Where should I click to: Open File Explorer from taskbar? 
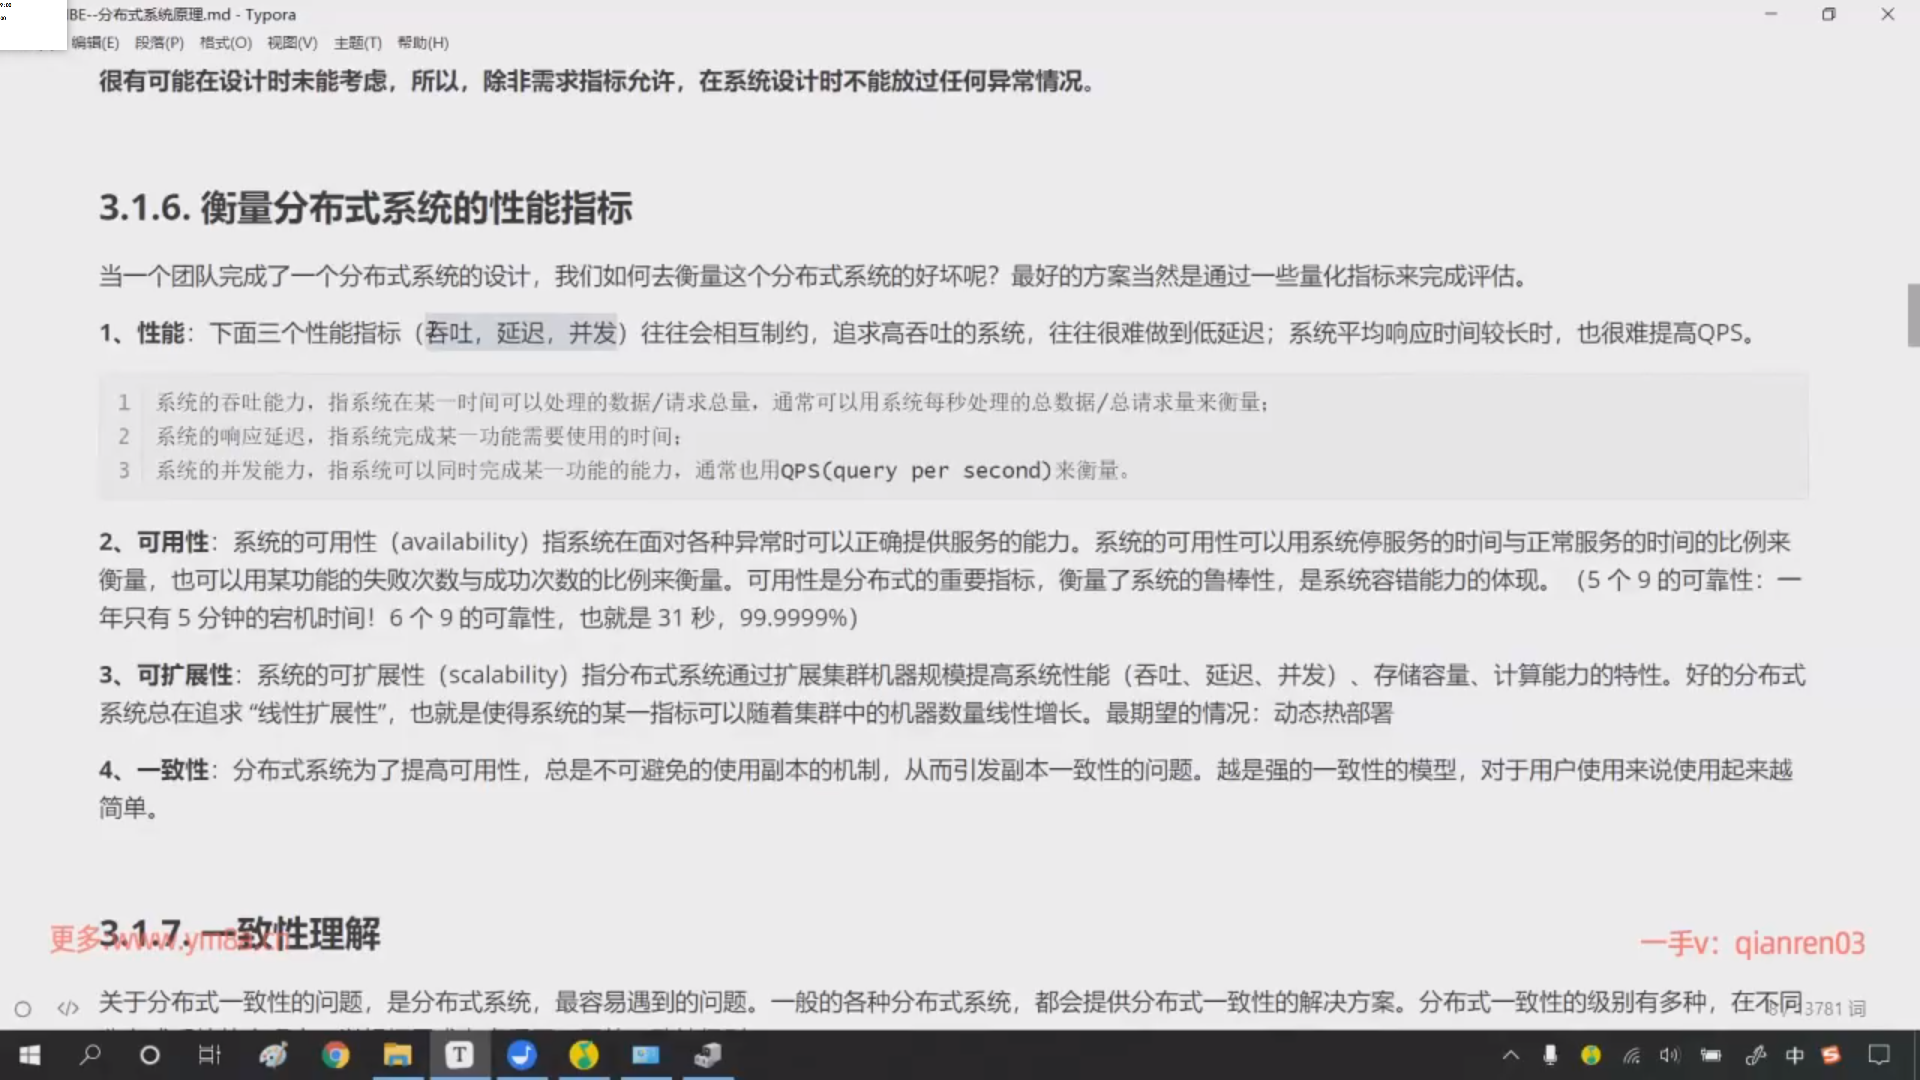pyautogui.click(x=397, y=1055)
